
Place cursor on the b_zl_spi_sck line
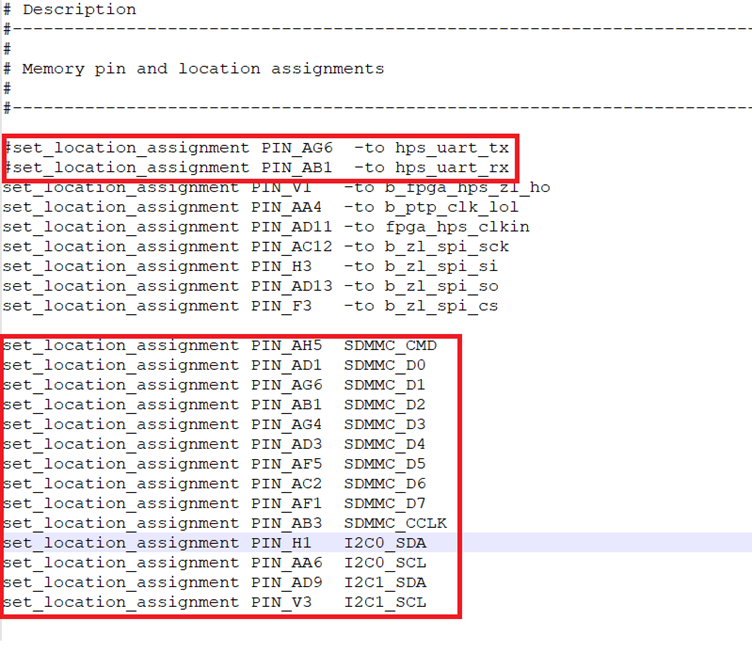pos(256,247)
